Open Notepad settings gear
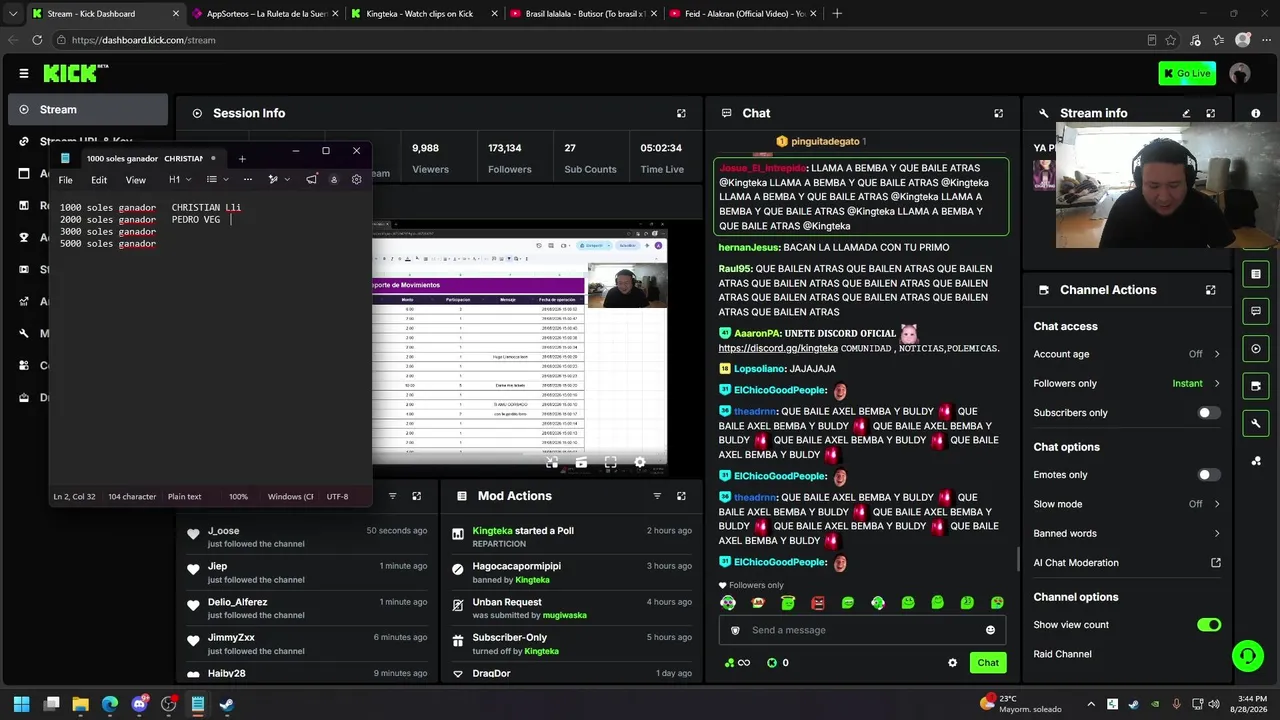The height and width of the screenshot is (720, 1280). click(356, 180)
